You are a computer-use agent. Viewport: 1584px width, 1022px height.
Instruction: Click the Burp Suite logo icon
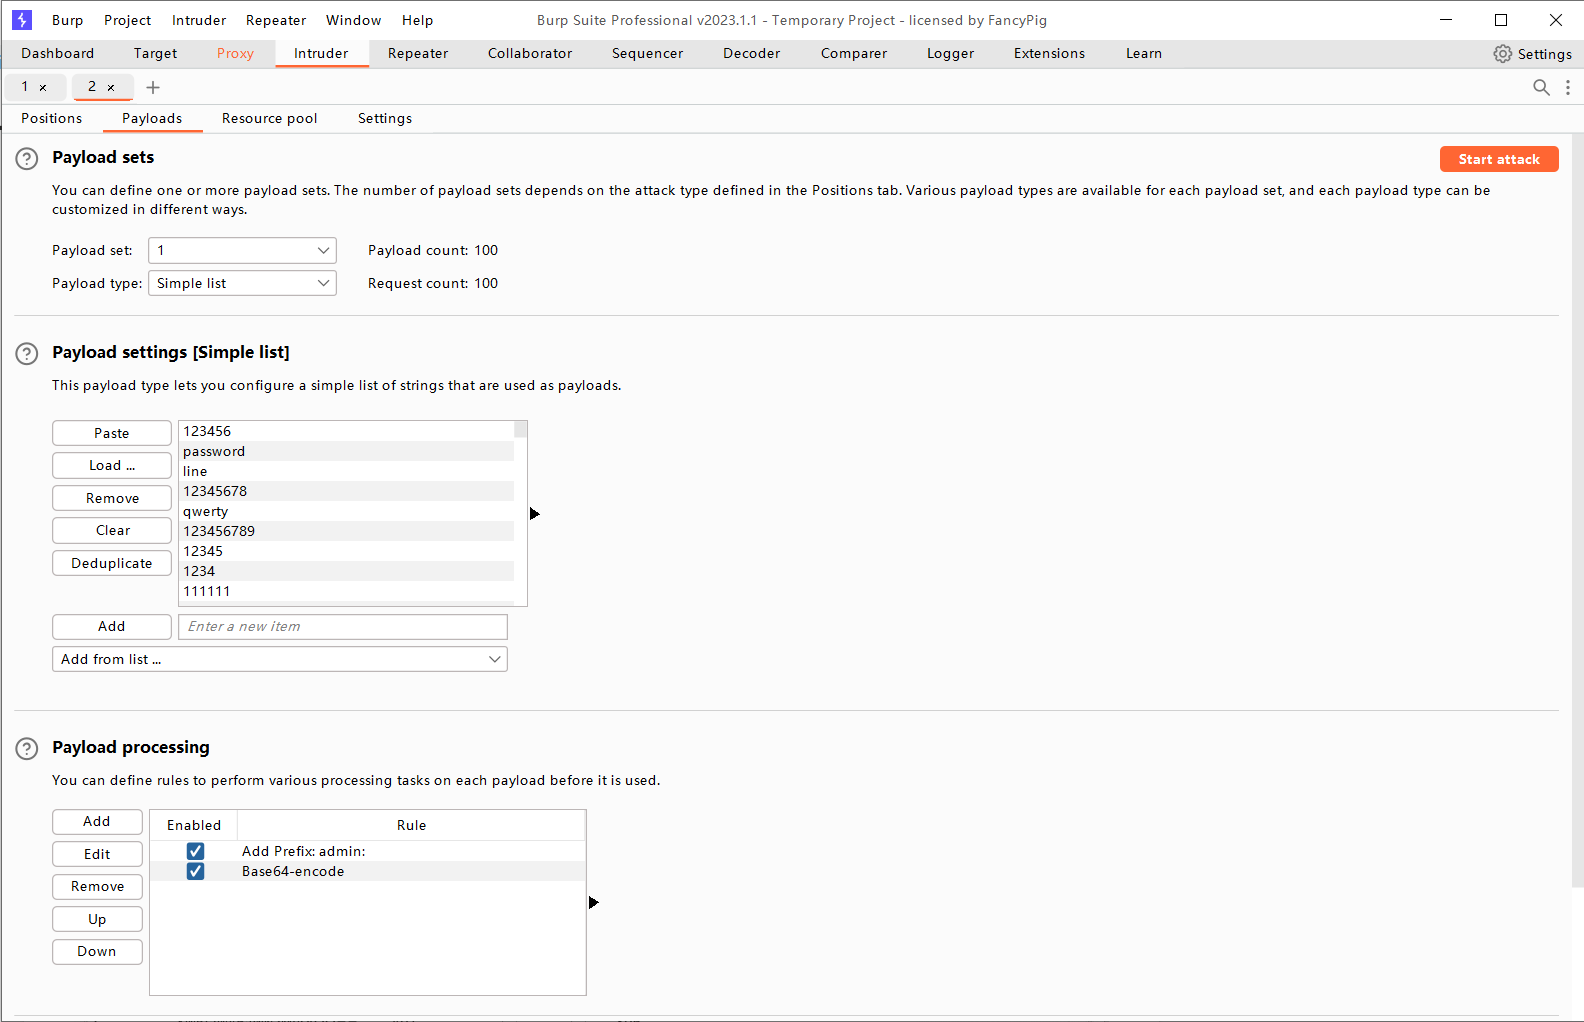(x=22, y=20)
